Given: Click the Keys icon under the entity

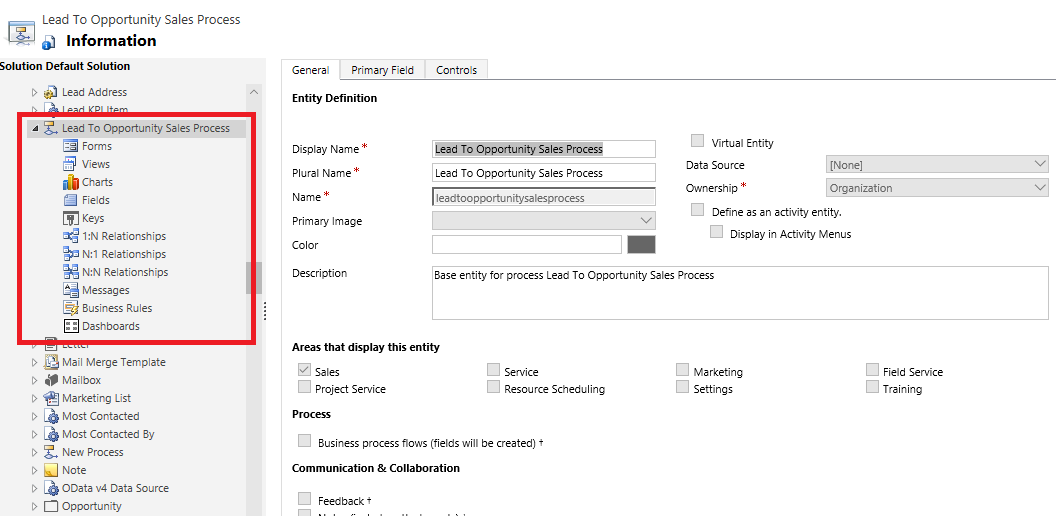Looking at the screenshot, I should (71, 218).
